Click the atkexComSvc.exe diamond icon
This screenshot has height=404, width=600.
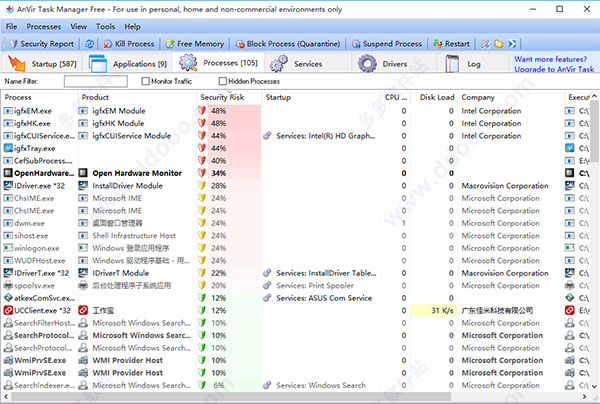click(x=8, y=298)
